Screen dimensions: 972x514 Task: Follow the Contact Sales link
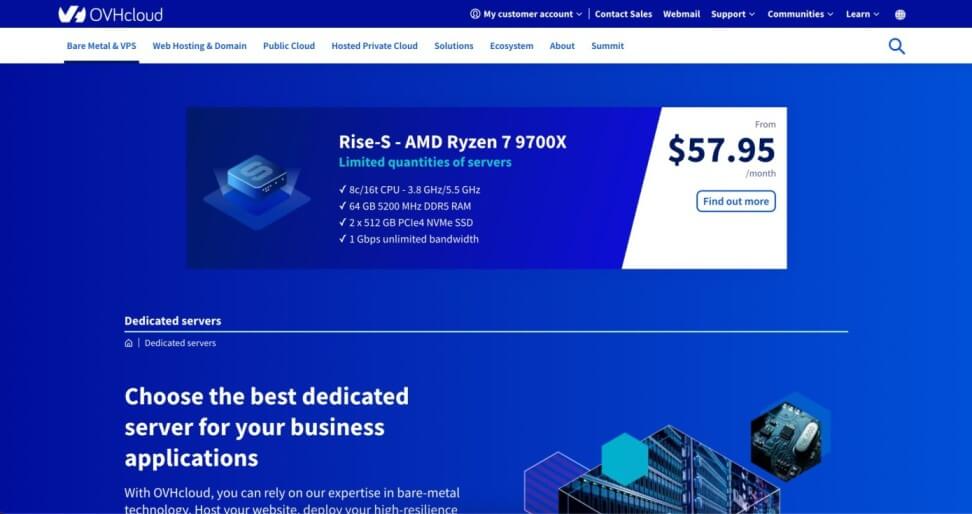623,14
